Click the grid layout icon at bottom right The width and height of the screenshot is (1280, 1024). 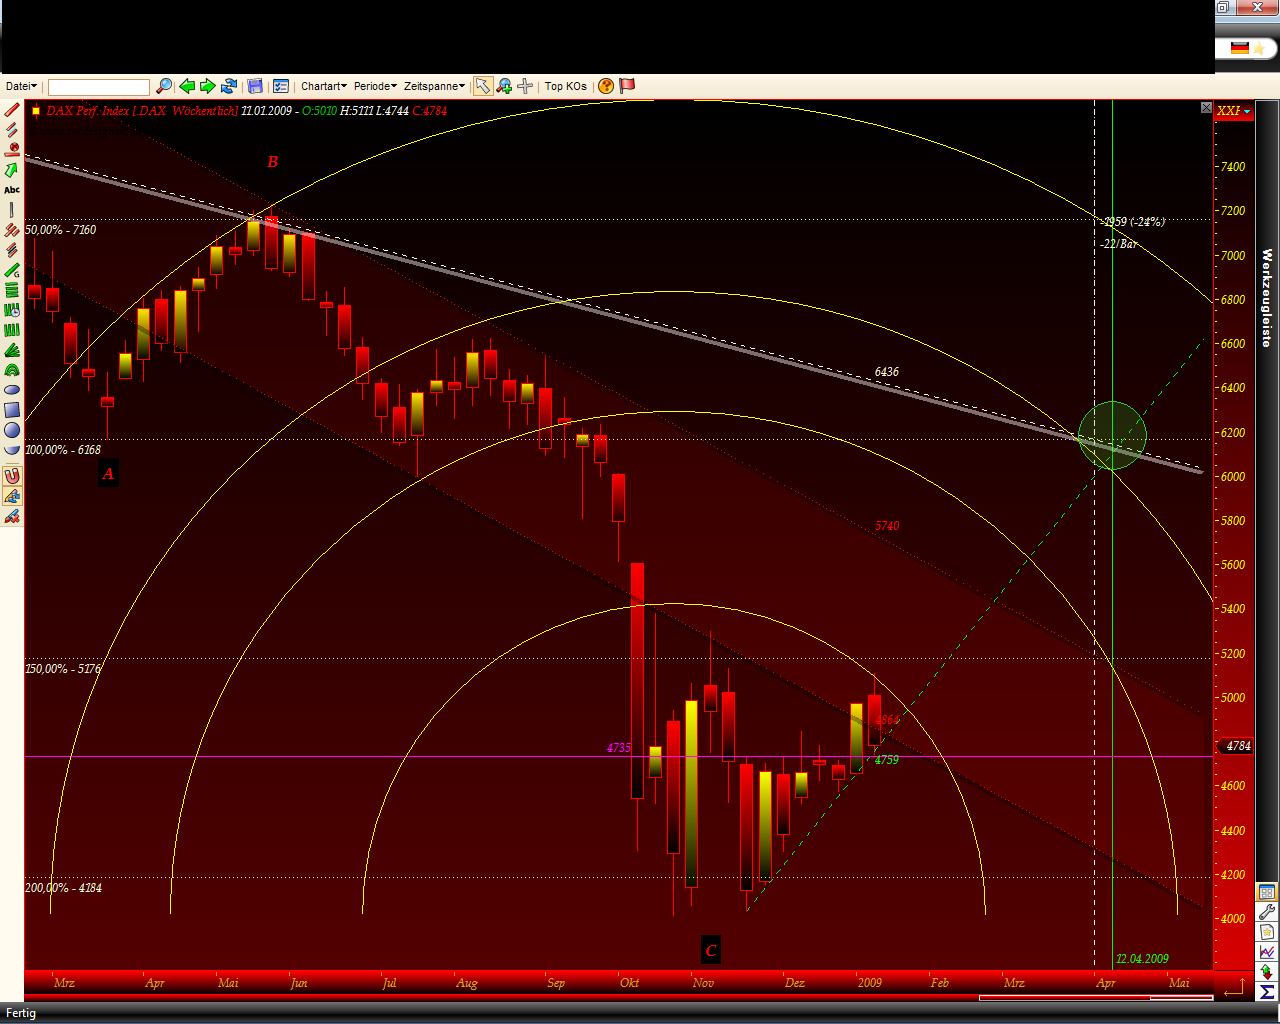1267,892
